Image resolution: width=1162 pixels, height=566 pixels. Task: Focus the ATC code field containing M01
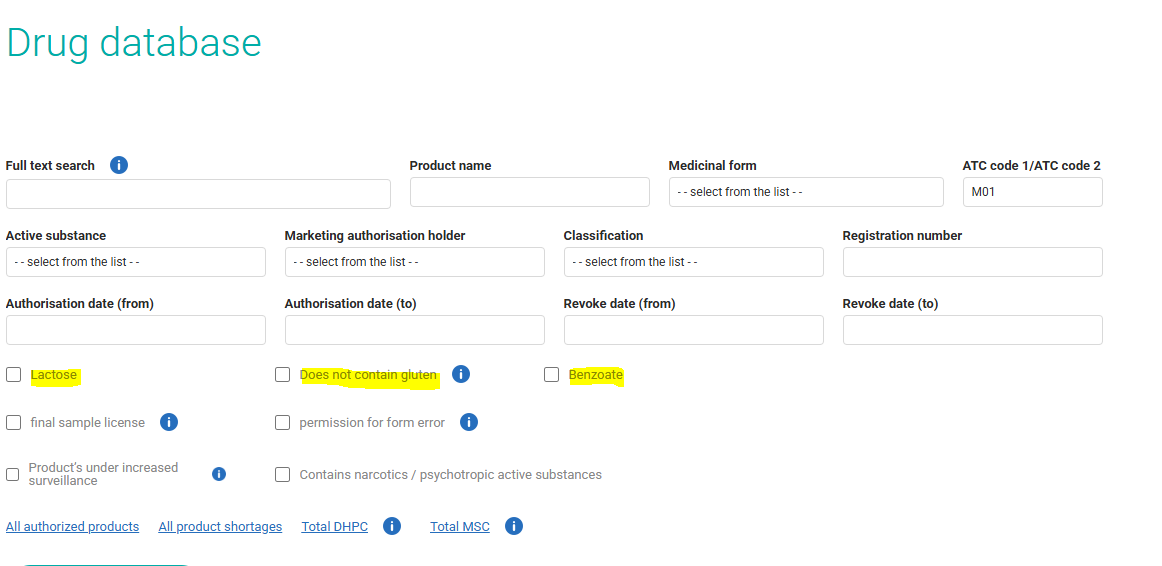[1032, 192]
